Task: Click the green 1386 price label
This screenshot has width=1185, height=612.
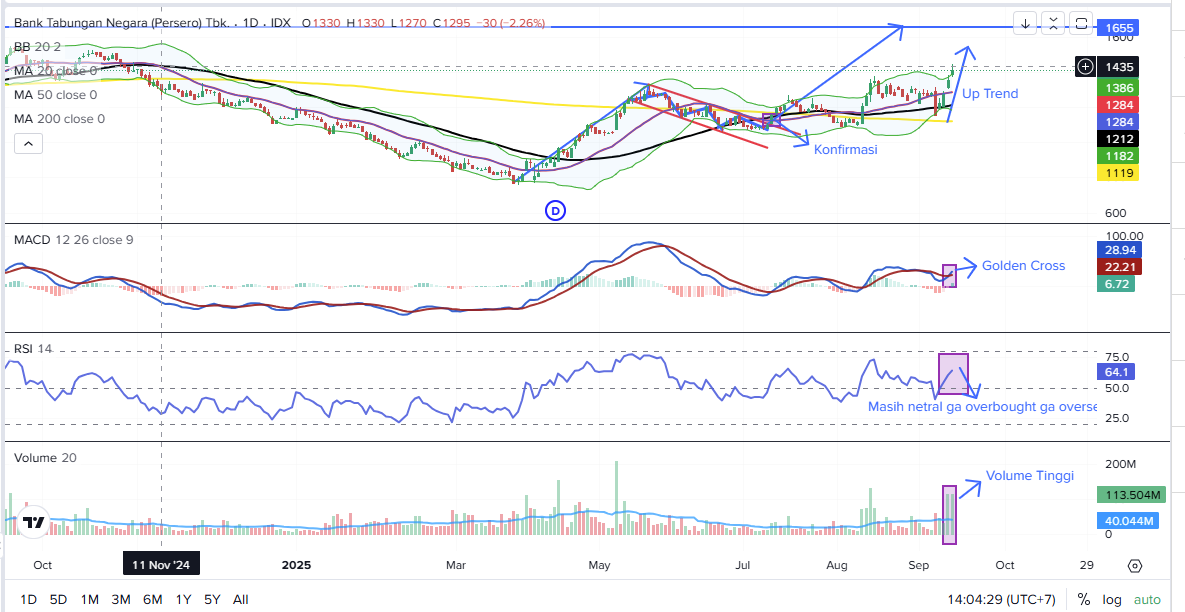Action: (x=1118, y=88)
